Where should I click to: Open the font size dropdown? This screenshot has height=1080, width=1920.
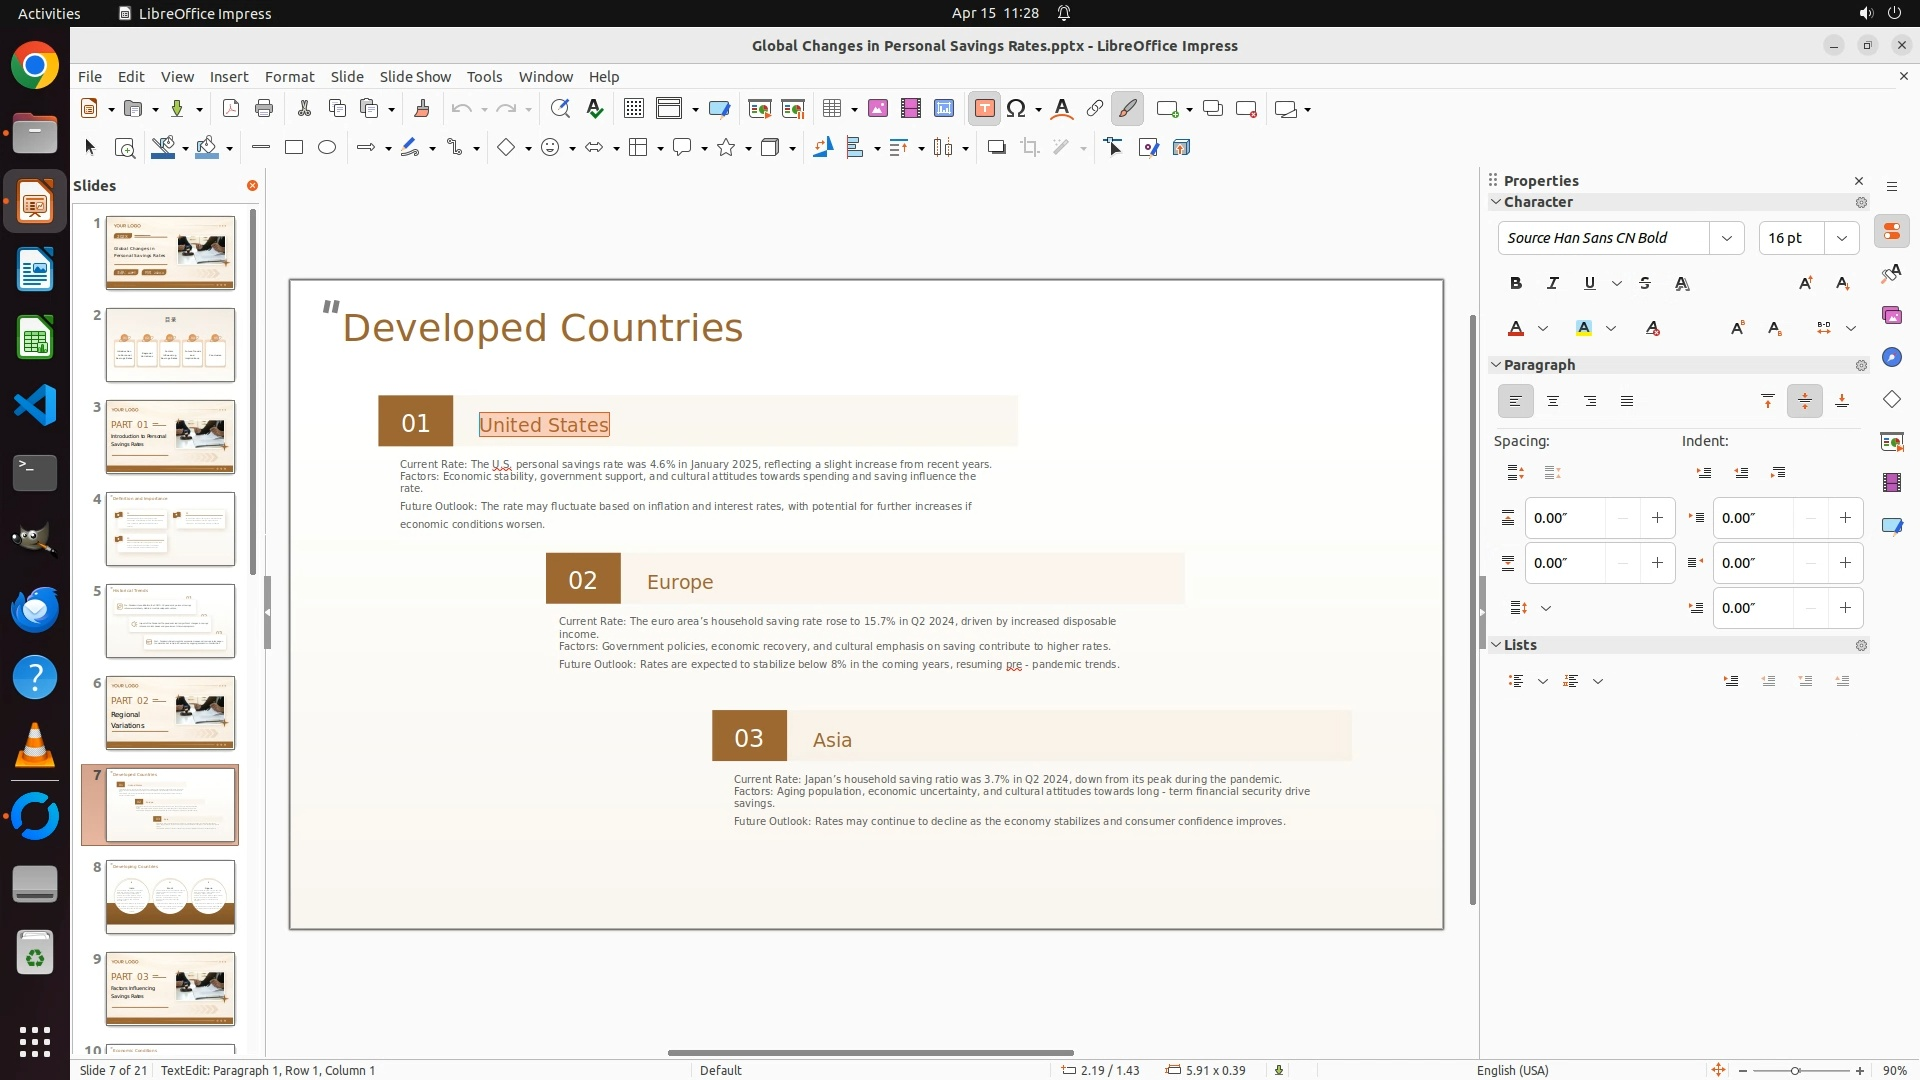tap(1842, 238)
